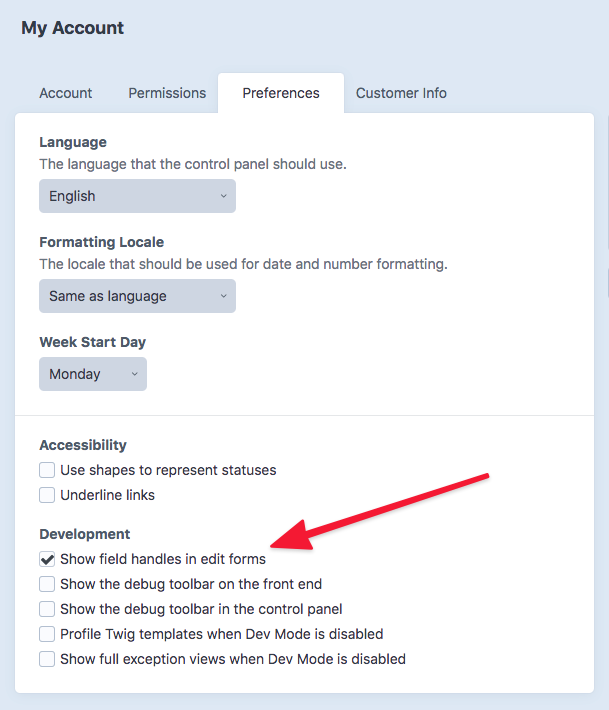The height and width of the screenshot is (710, 609).
Task: Expand the 'Same as language' locale dropdown
Action: pos(137,296)
